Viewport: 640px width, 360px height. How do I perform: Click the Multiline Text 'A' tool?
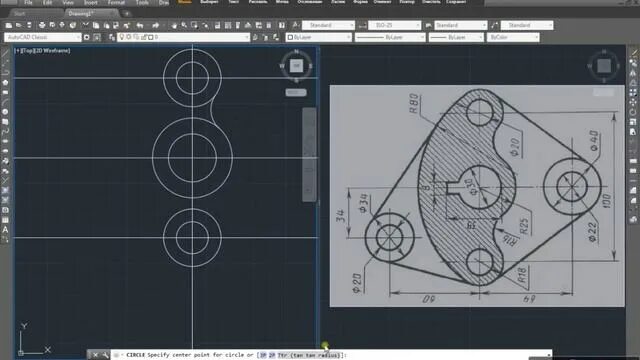pos(5,229)
